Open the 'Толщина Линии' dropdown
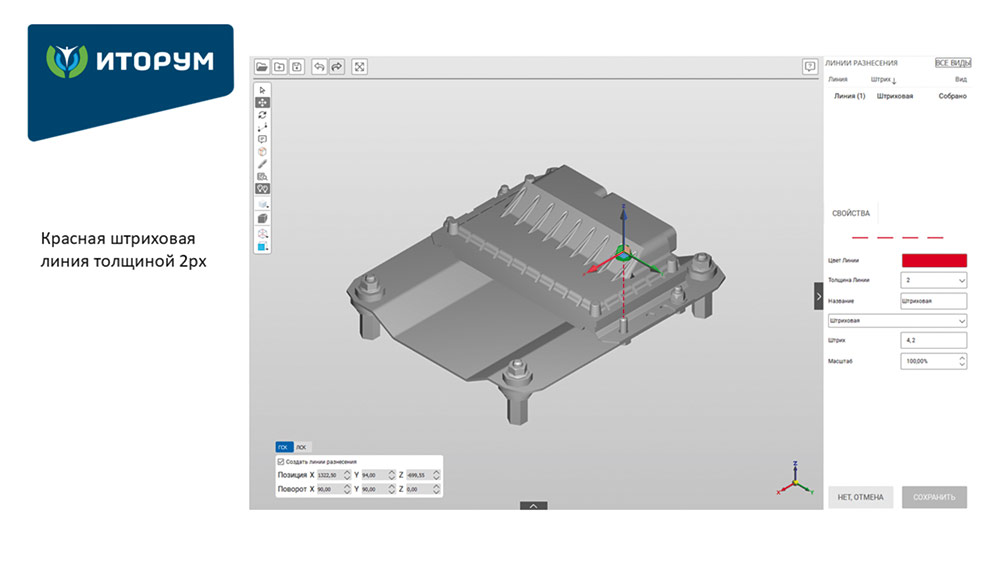The width and height of the screenshot is (1000, 563). 934,281
